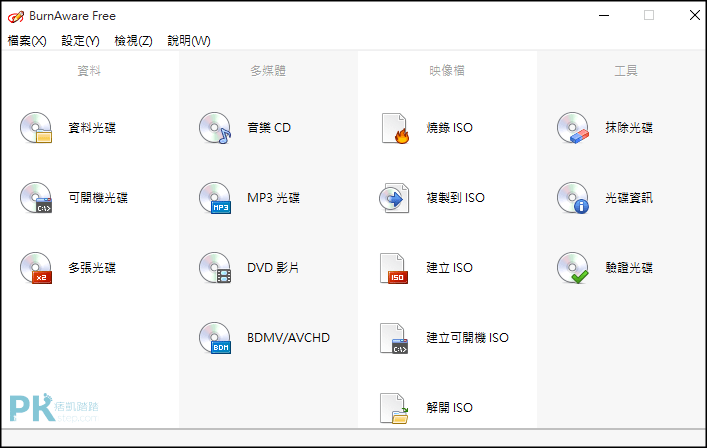
Task: Open the 檔案(X) menu
Action: click(x=27, y=41)
